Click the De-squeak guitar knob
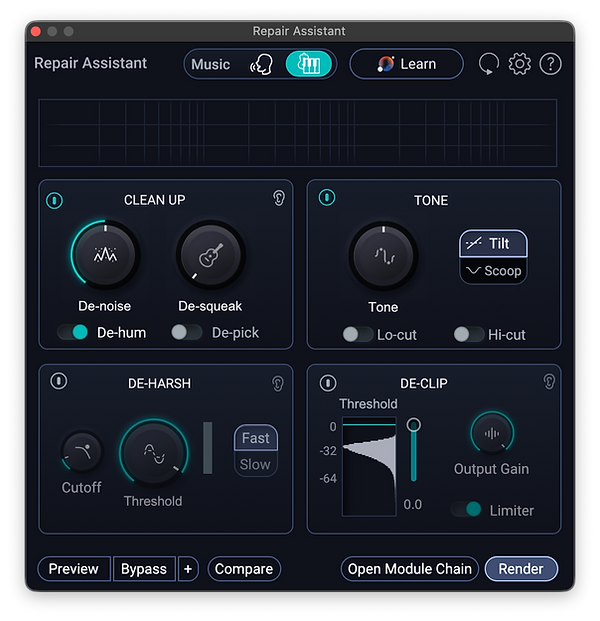Viewport: 600px width, 621px height. tap(211, 255)
